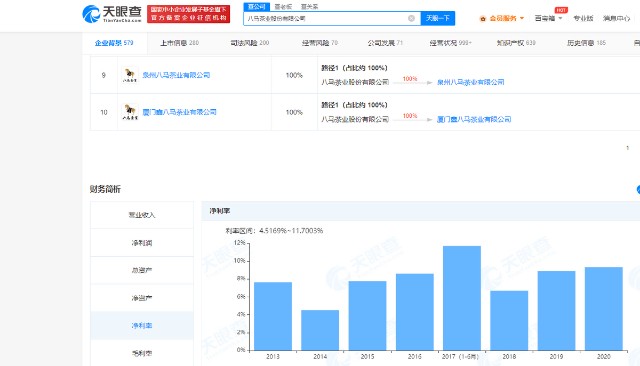Select 营业收入 in financial analysis menu
Viewport: 640px width, 366px height.
coord(142,215)
